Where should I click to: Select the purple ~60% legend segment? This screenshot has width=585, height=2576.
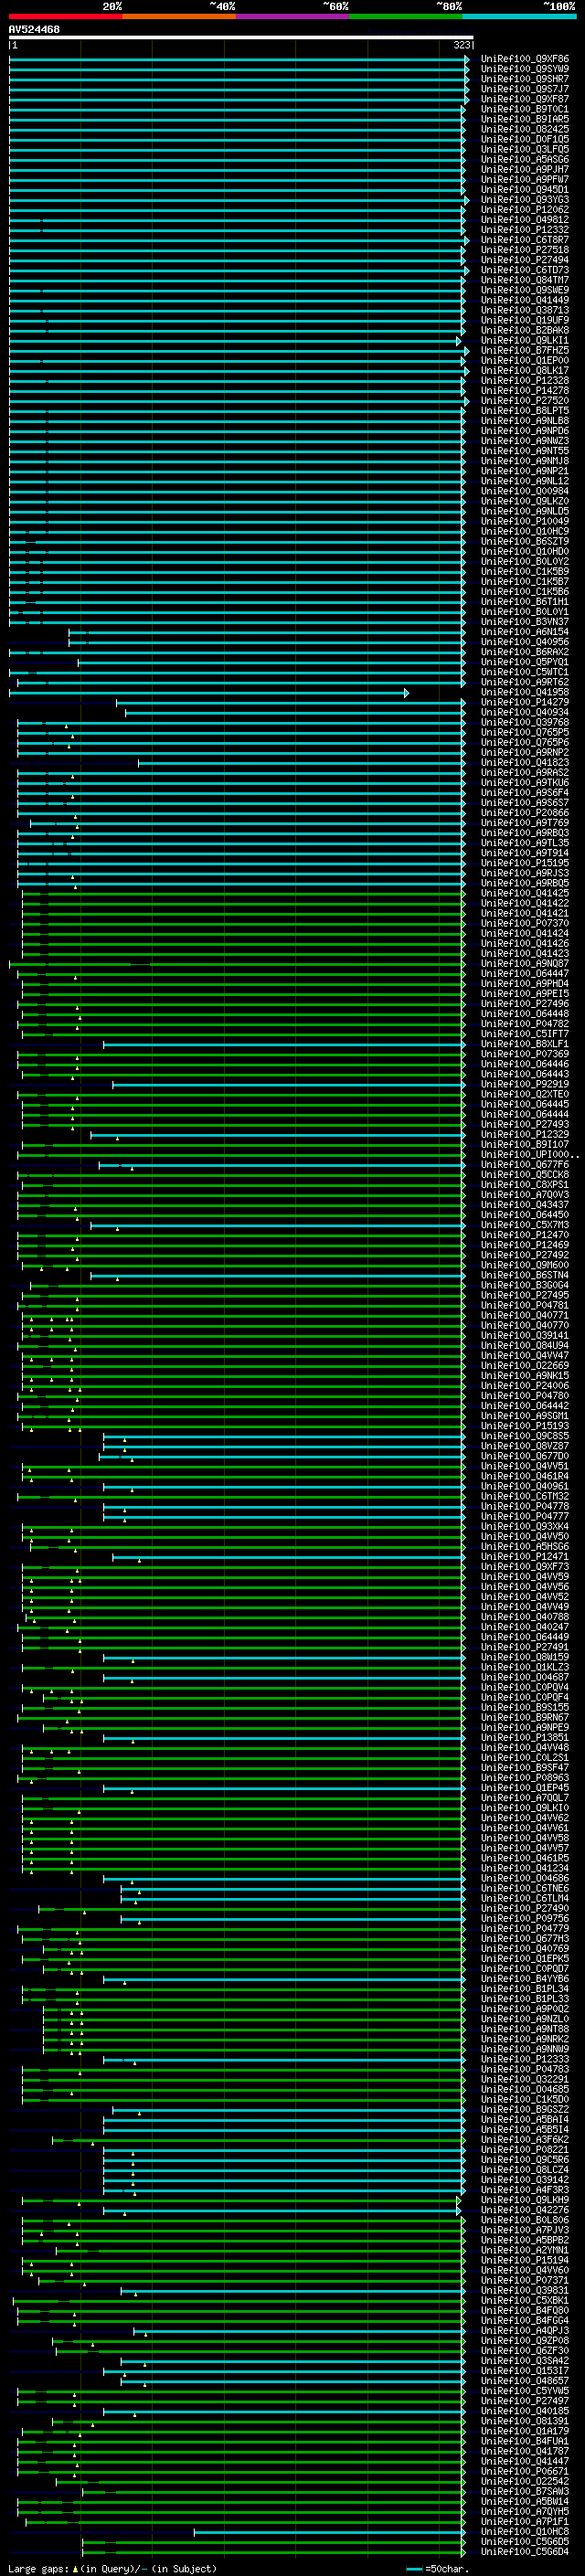pos(292,17)
